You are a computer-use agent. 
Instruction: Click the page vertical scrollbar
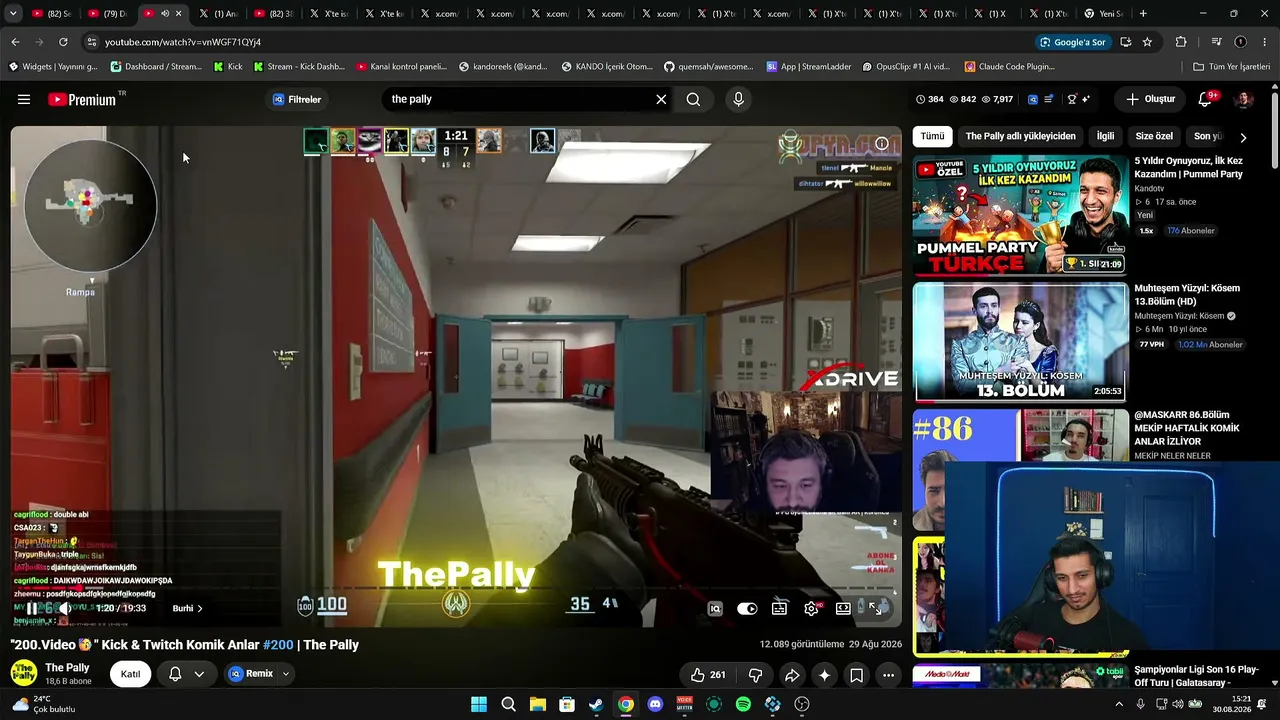point(1274,380)
